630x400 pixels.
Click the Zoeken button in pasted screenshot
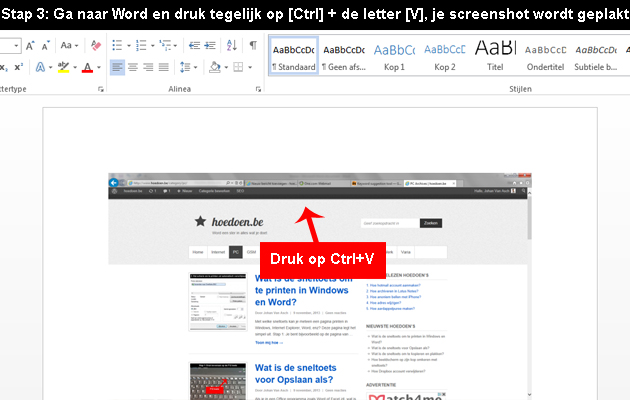pos(431,223)
